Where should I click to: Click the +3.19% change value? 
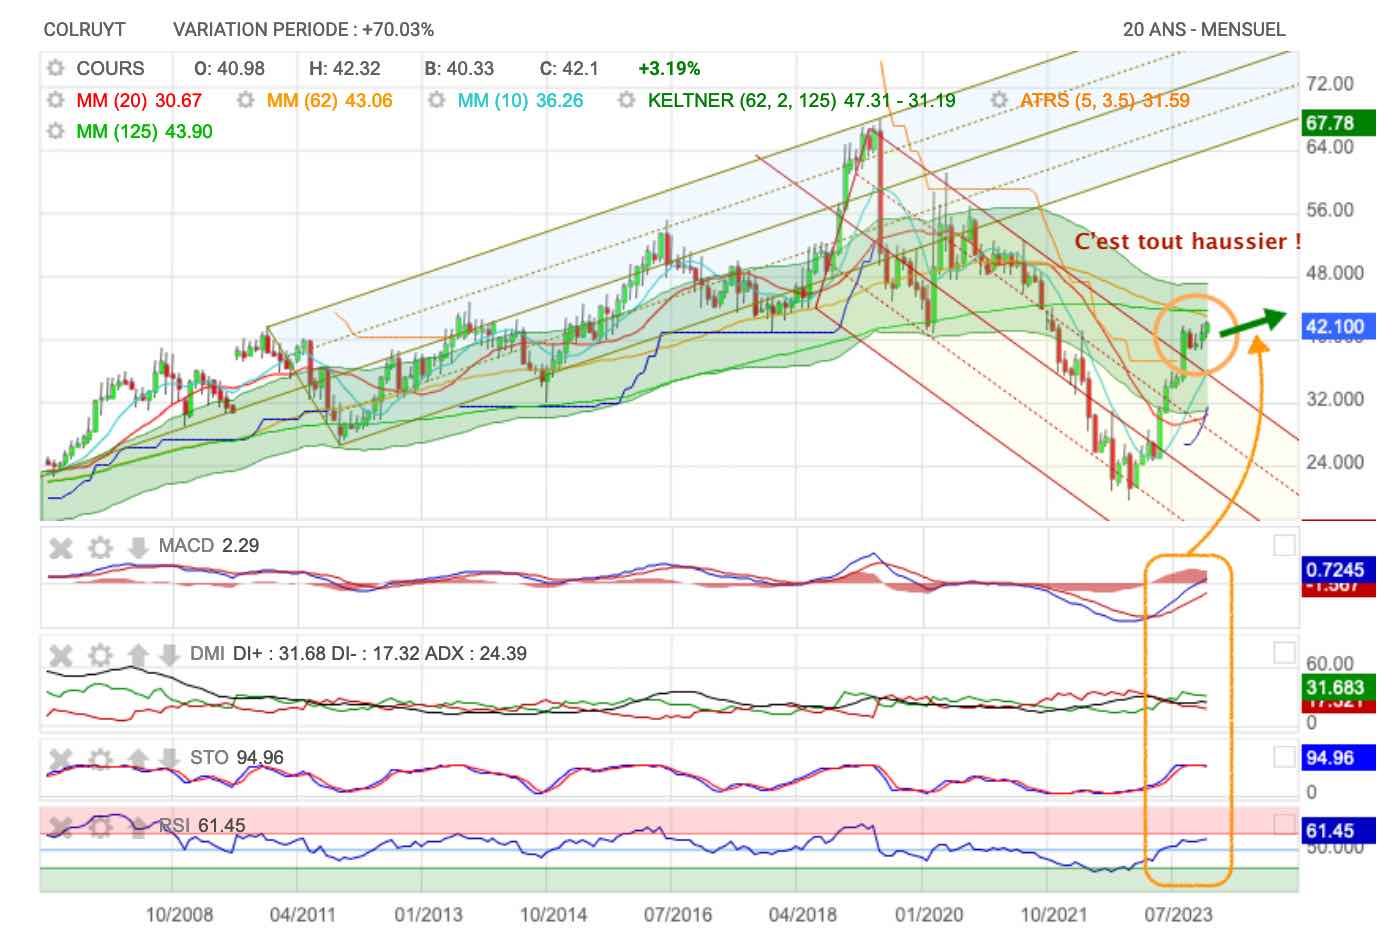point(669,69)
